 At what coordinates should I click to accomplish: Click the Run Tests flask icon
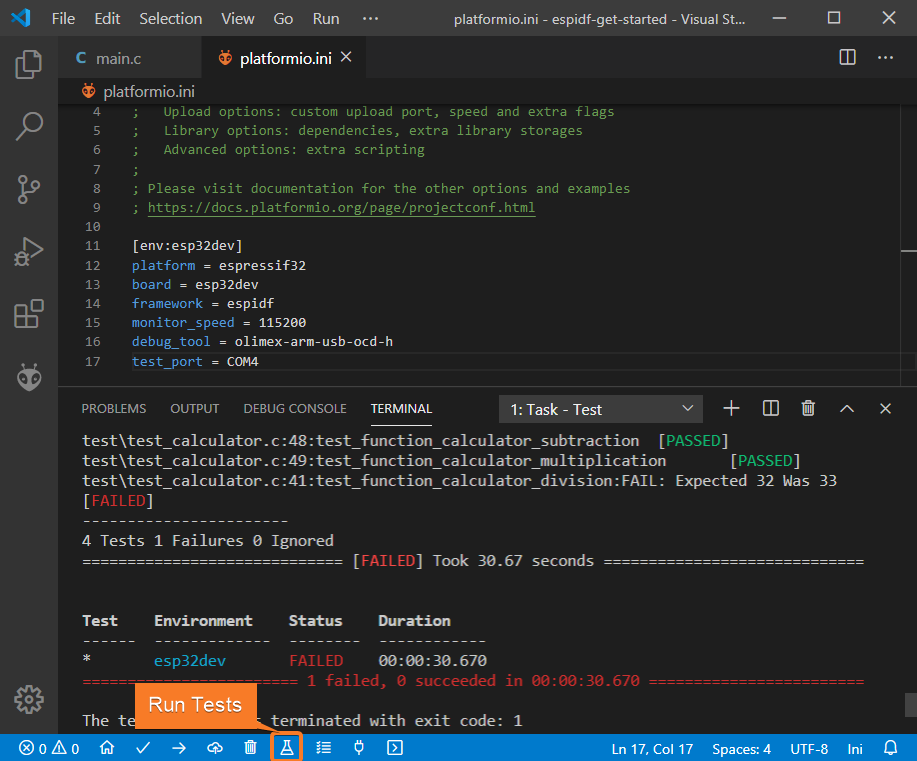tap(287, 748)
